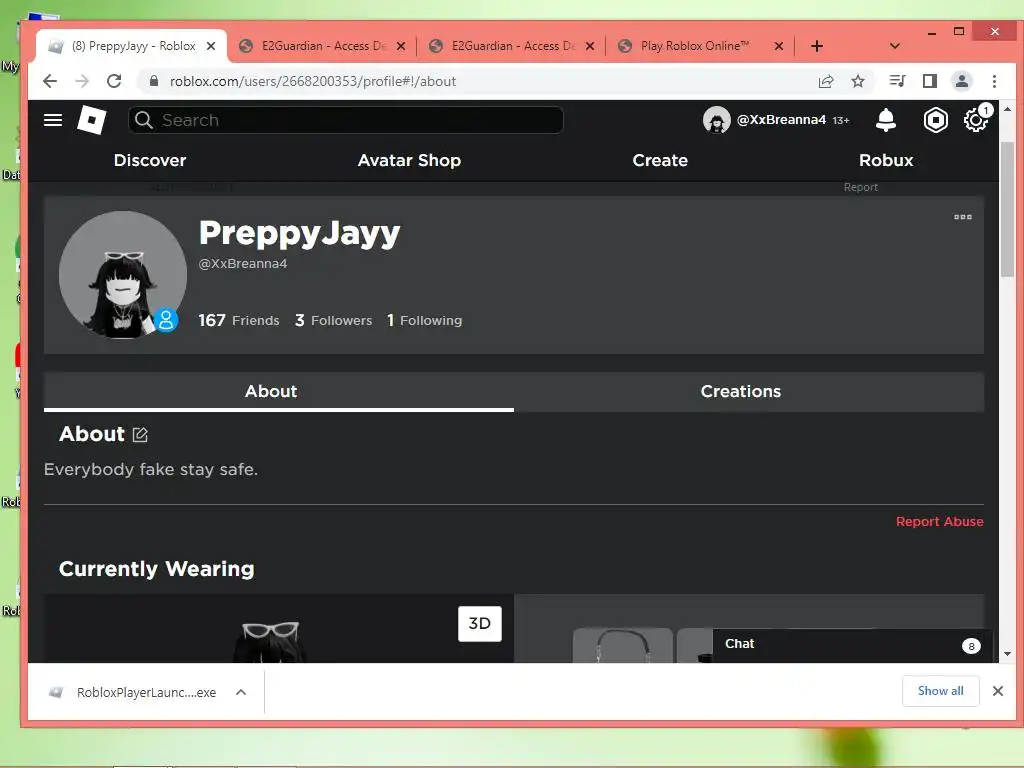The height and width of the screenshot is (768, 1024).
Task: Close the Play Roblox Online tab
Action: pyautogui.click(x=778, y=46)
